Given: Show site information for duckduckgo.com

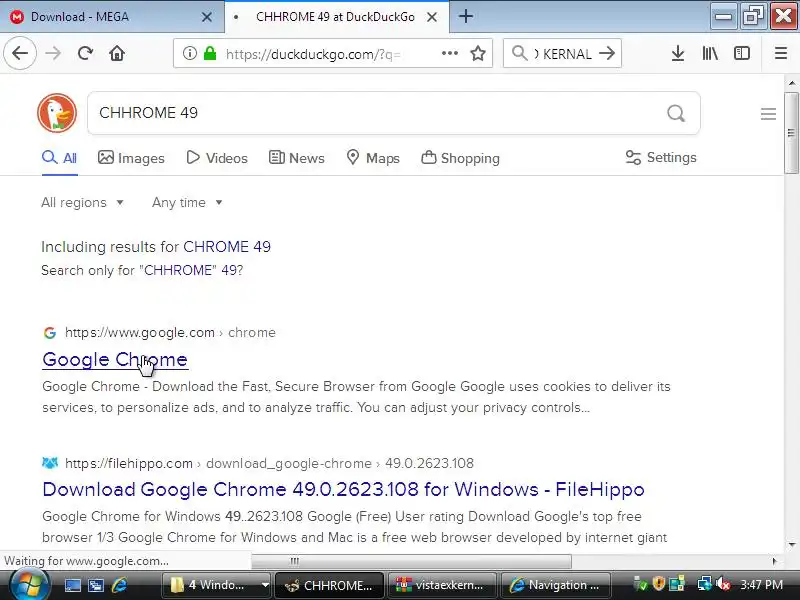Looking at the screenshot, I should coord(190,53).
